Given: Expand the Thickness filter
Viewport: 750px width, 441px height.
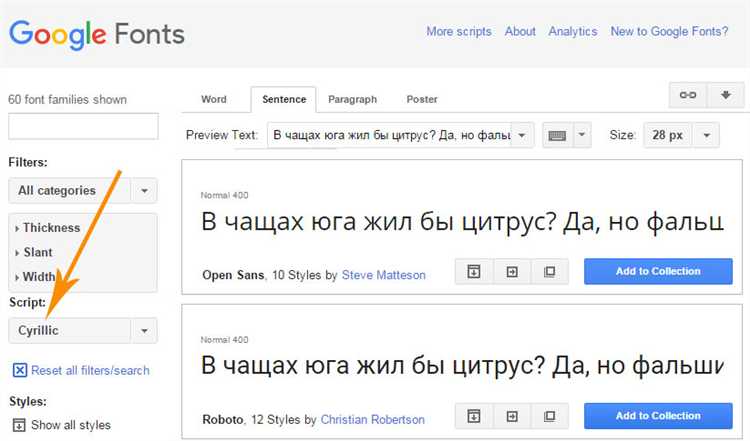Looking at the screenshot, I should (x=47, y=228).
